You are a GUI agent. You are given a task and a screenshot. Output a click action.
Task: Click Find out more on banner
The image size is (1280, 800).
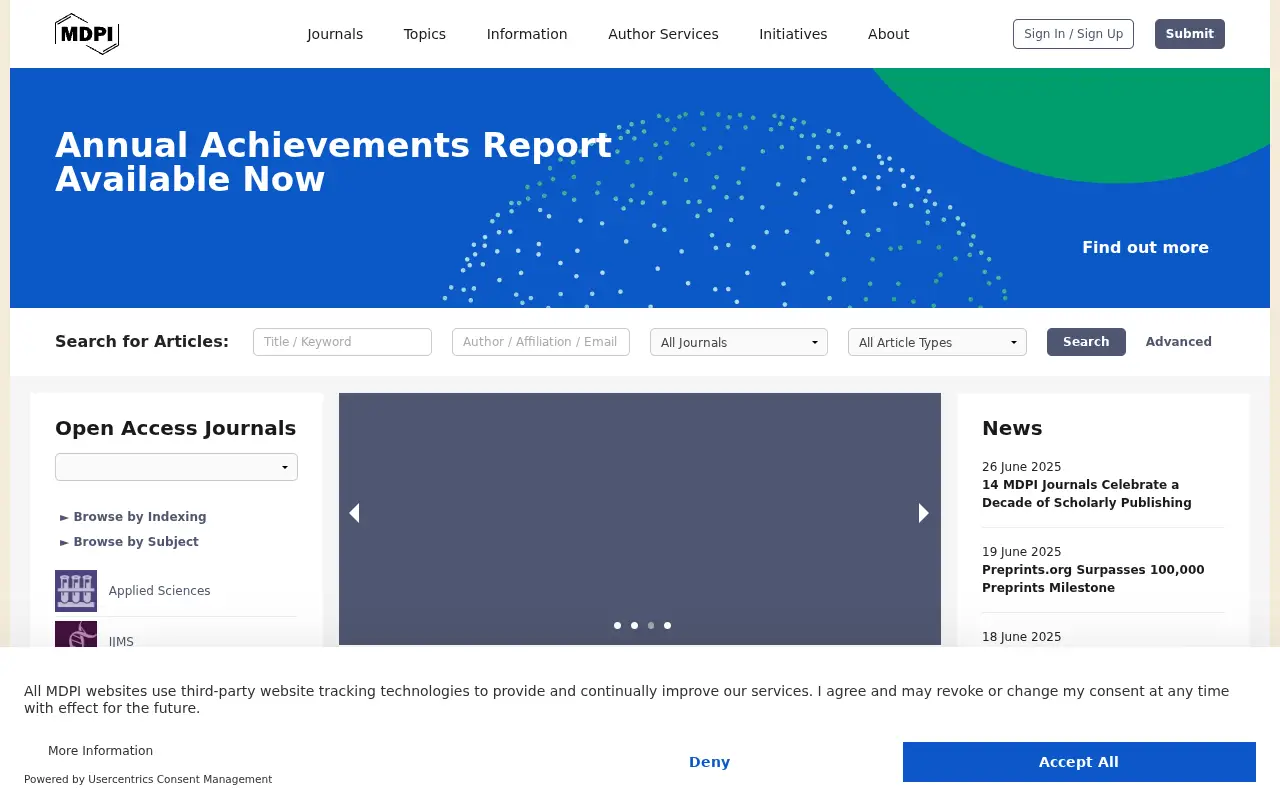(x=1145, y=248)
